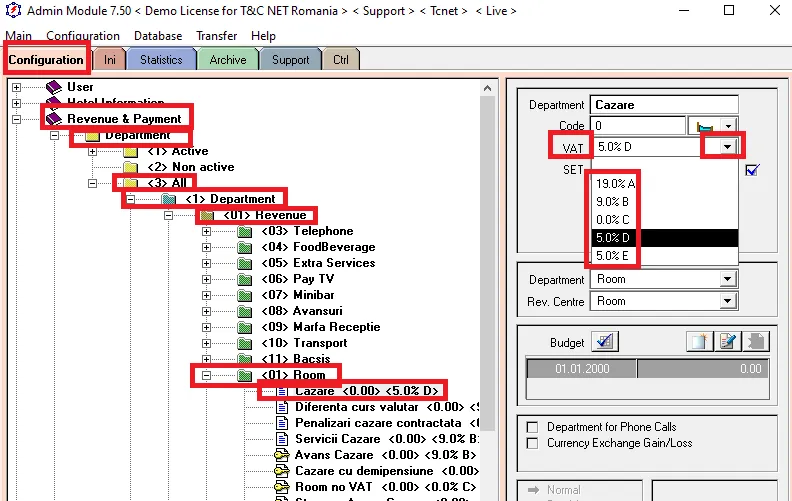
Task: Select highlighted 5.0% D VAT option
Action: pos(664,238)
